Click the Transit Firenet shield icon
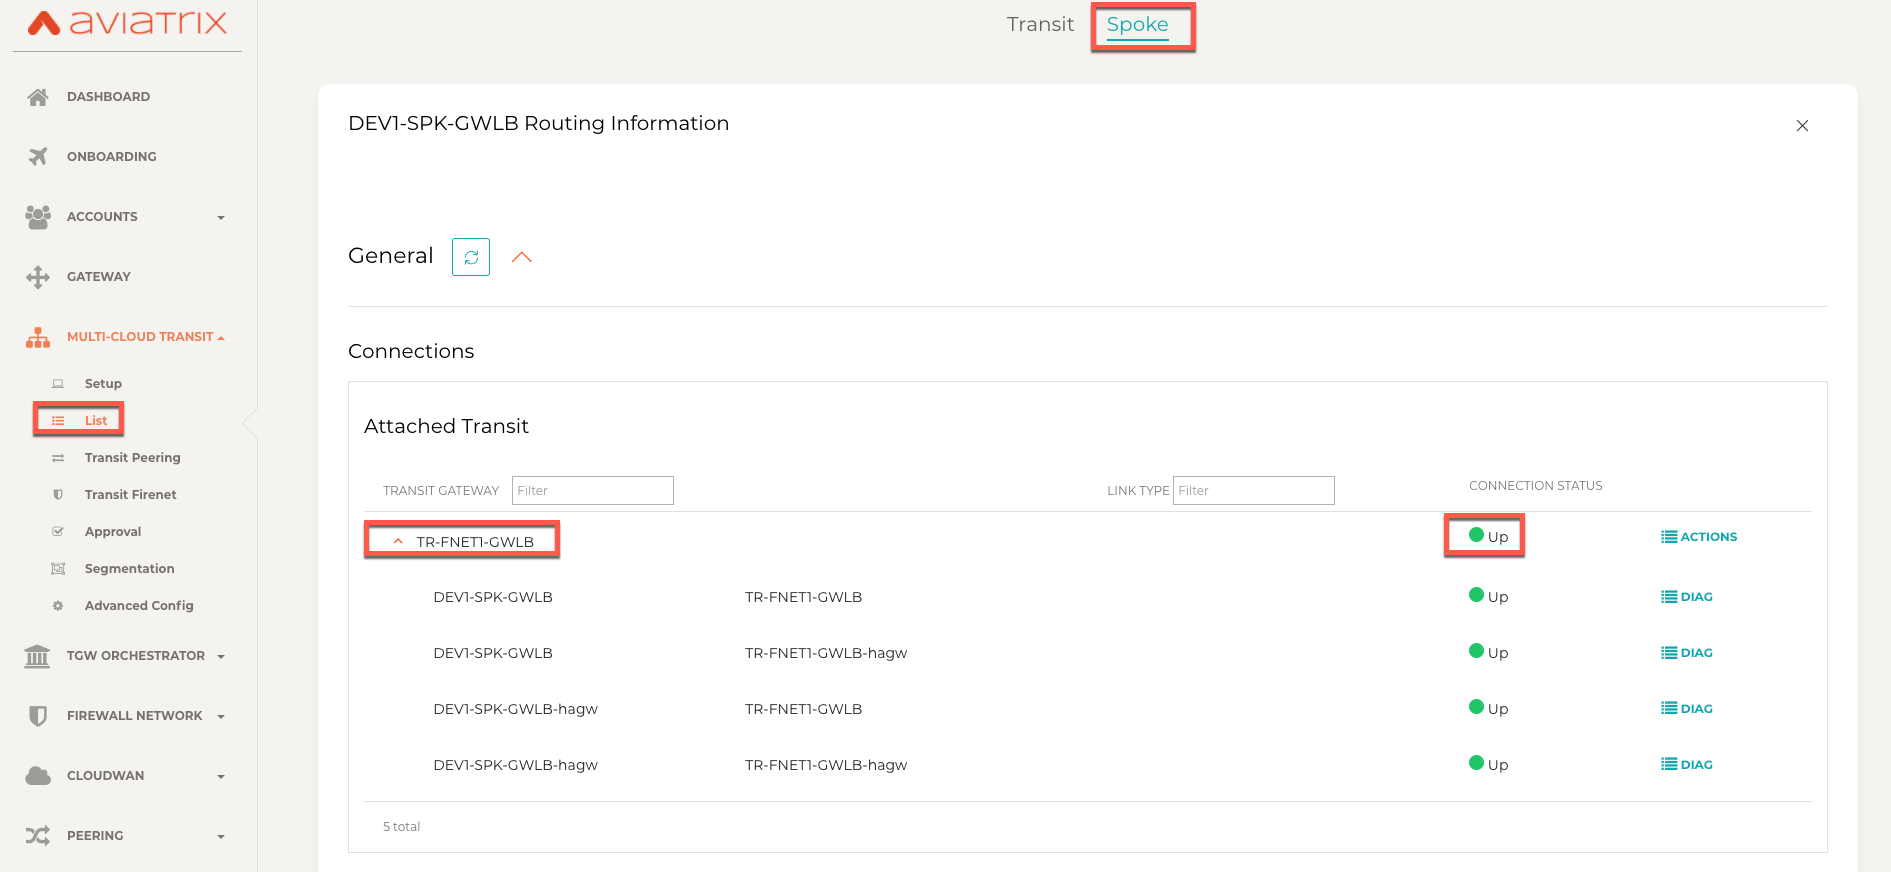 point(58,495)
